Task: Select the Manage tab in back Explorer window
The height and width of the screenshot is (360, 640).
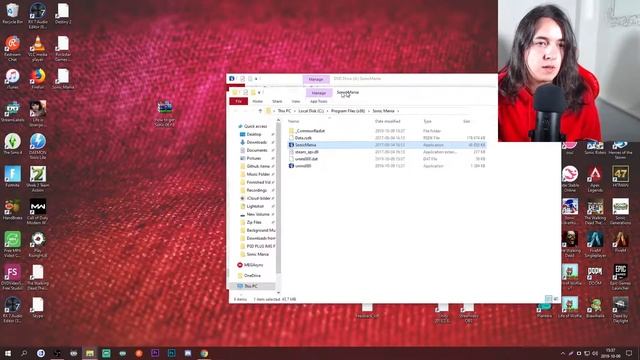Action: click(x=316, y=79)
